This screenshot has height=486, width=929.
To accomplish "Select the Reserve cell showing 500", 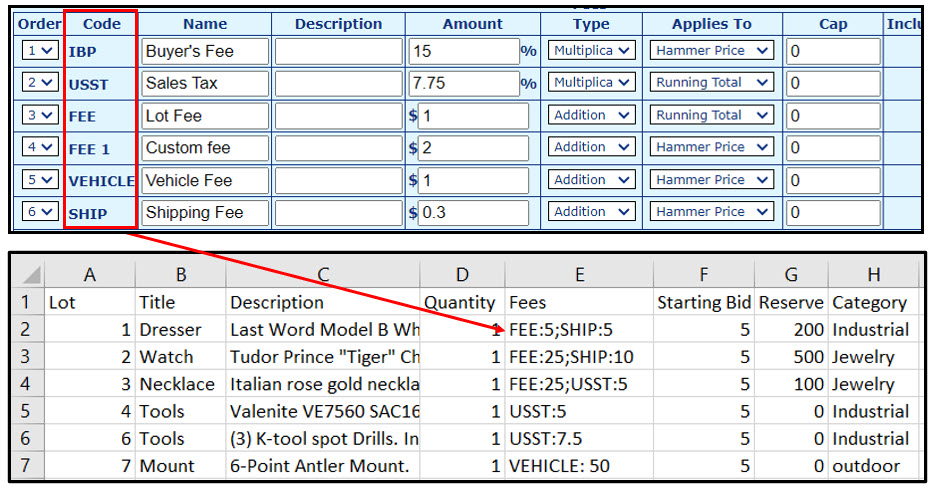I will (x=792, y=356).
